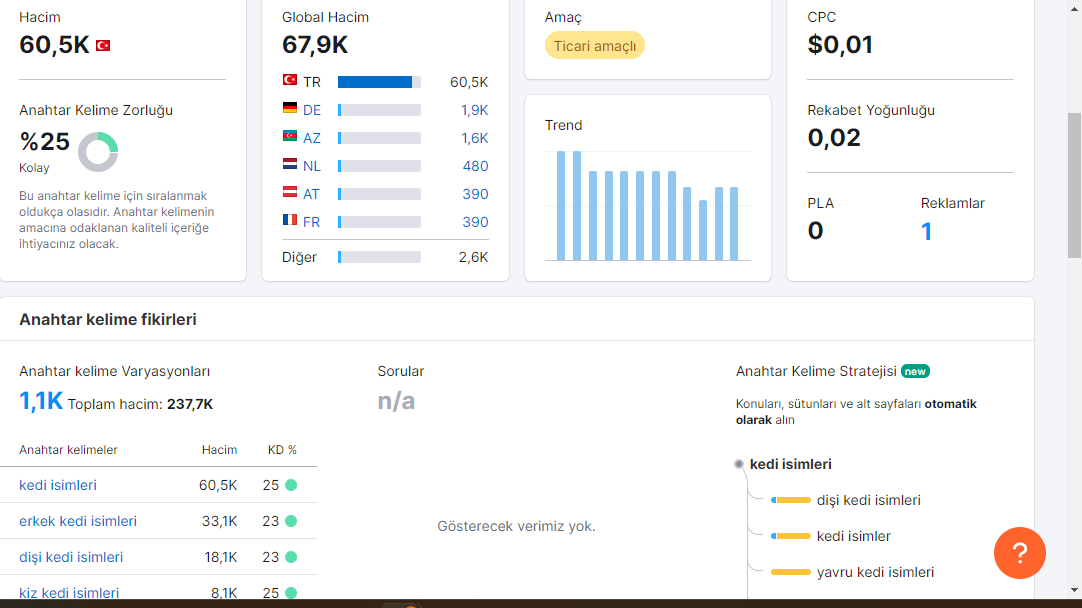Click the page vertical scrollbar thumb
The width and height of the screenshot is (1082, 608).
[x=1074, y=185]
